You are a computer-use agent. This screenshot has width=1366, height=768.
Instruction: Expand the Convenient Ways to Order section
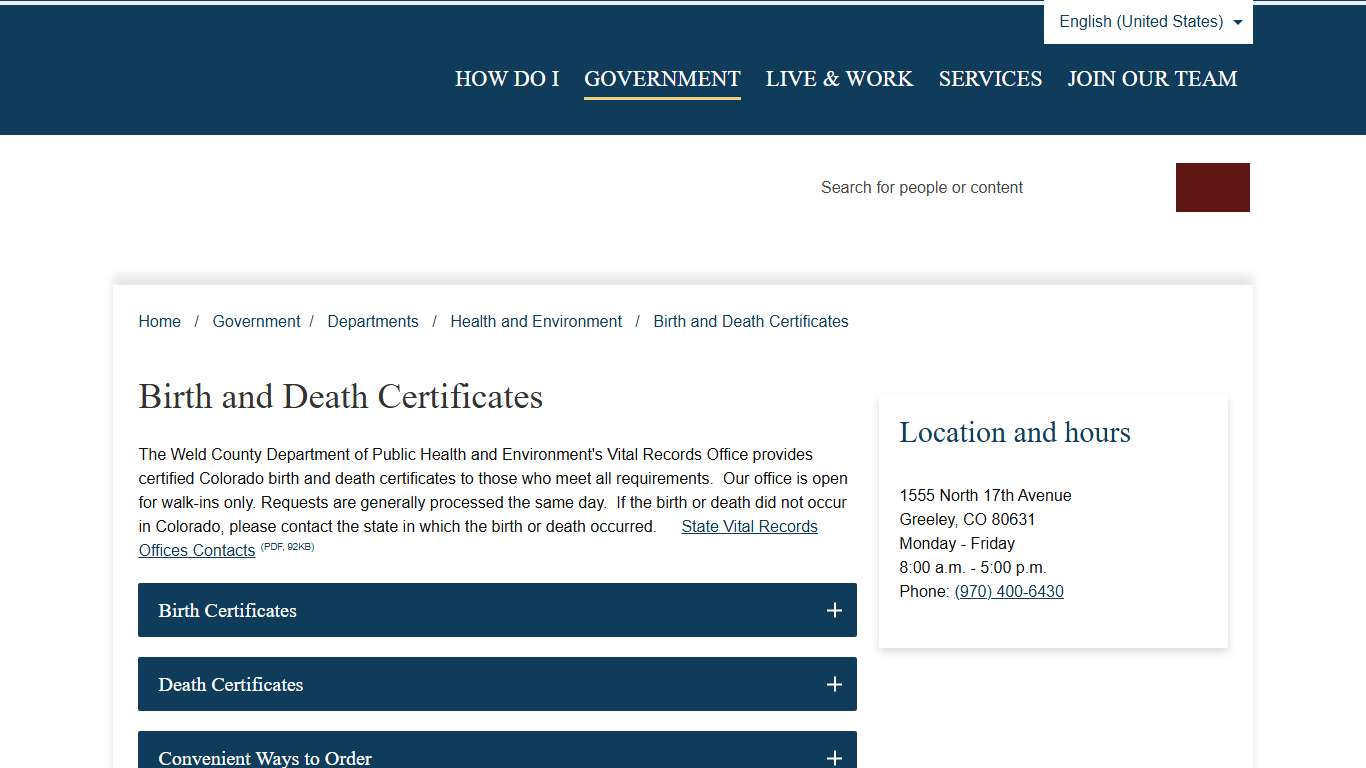497,758
